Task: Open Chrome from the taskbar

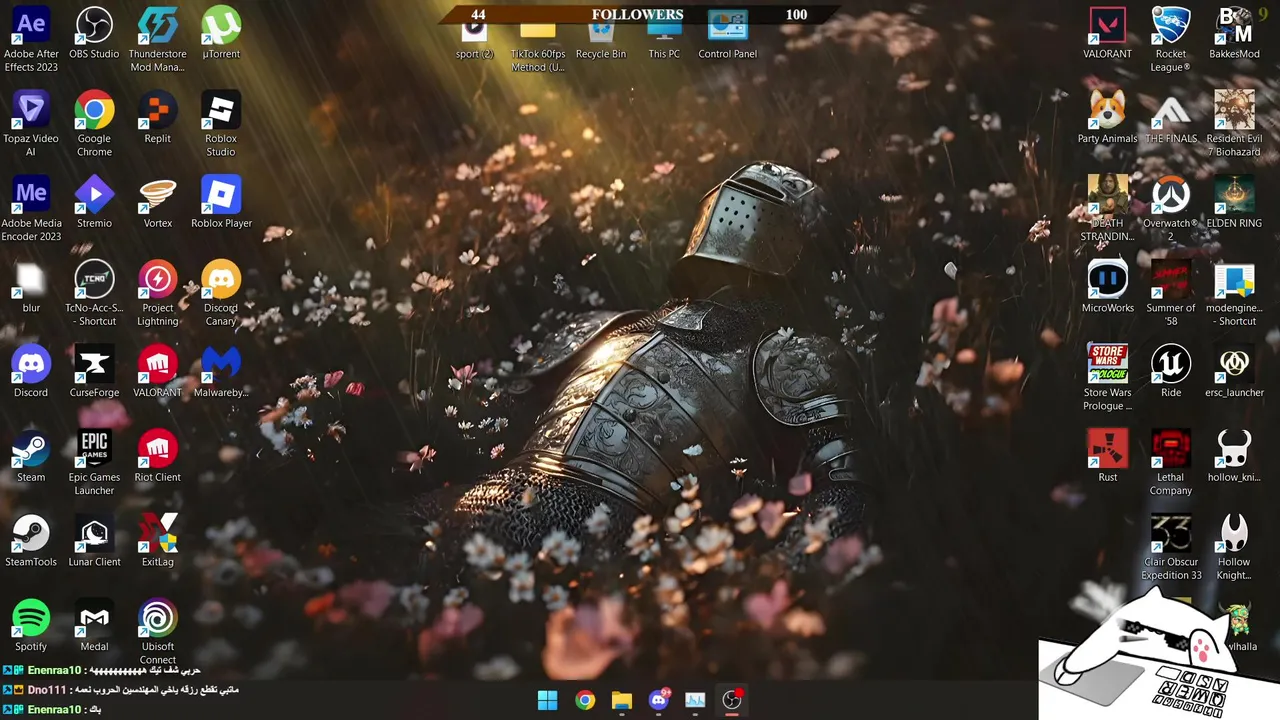Action: point(585,700)
